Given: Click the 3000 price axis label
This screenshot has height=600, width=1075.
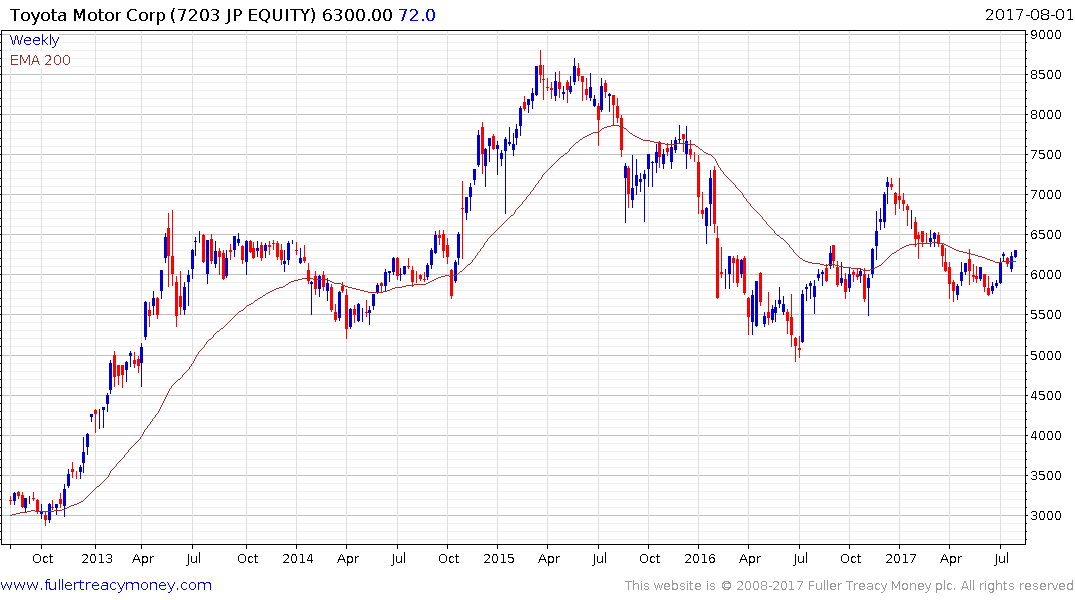Looking at the screenshot, I should click(x=1046, y=516).
